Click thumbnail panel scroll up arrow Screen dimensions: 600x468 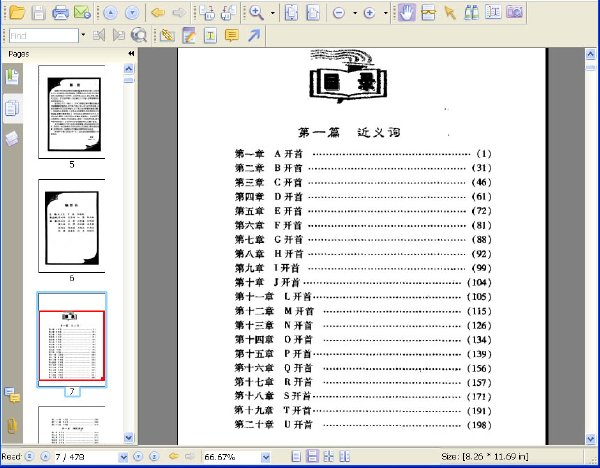129,69
